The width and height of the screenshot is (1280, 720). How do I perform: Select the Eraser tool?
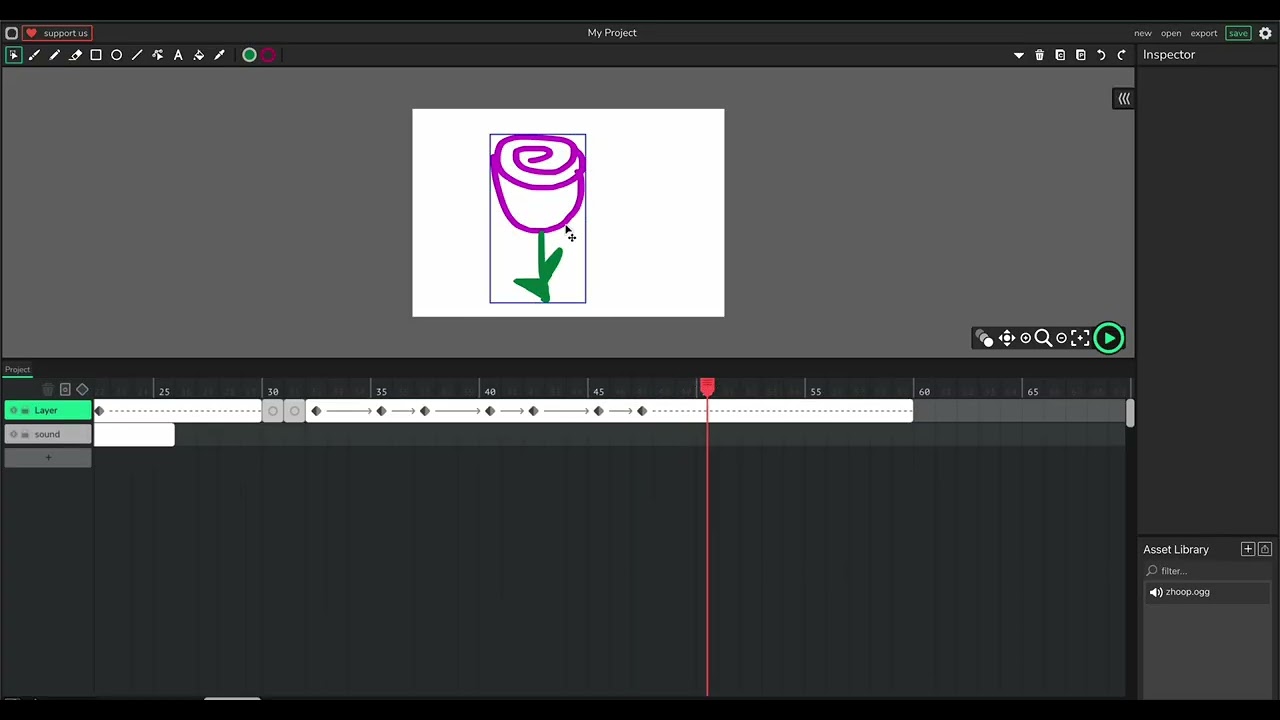[75, 55]
